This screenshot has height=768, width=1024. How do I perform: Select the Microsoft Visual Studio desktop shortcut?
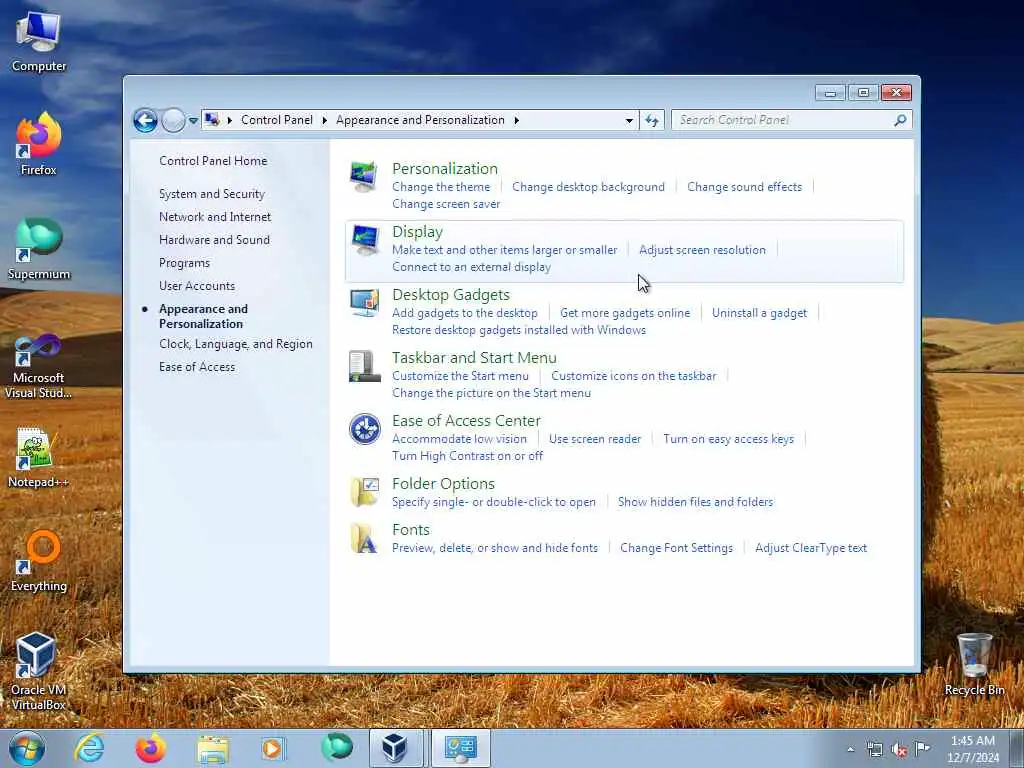tap(39, 366)
